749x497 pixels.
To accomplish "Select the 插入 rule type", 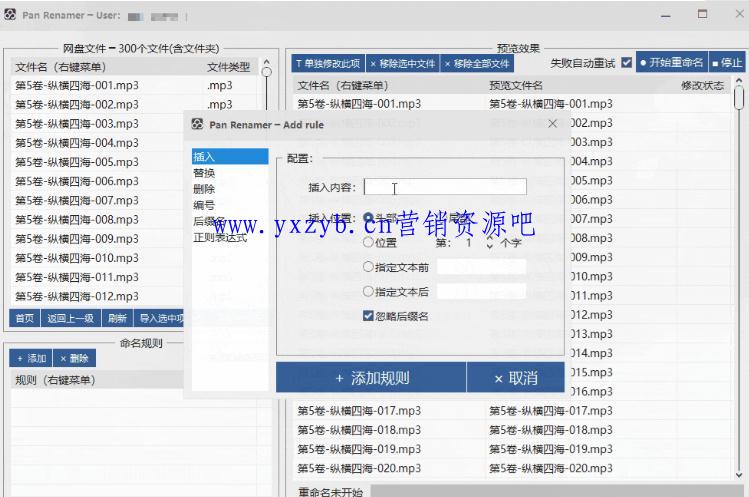I will tap(230, 156).
